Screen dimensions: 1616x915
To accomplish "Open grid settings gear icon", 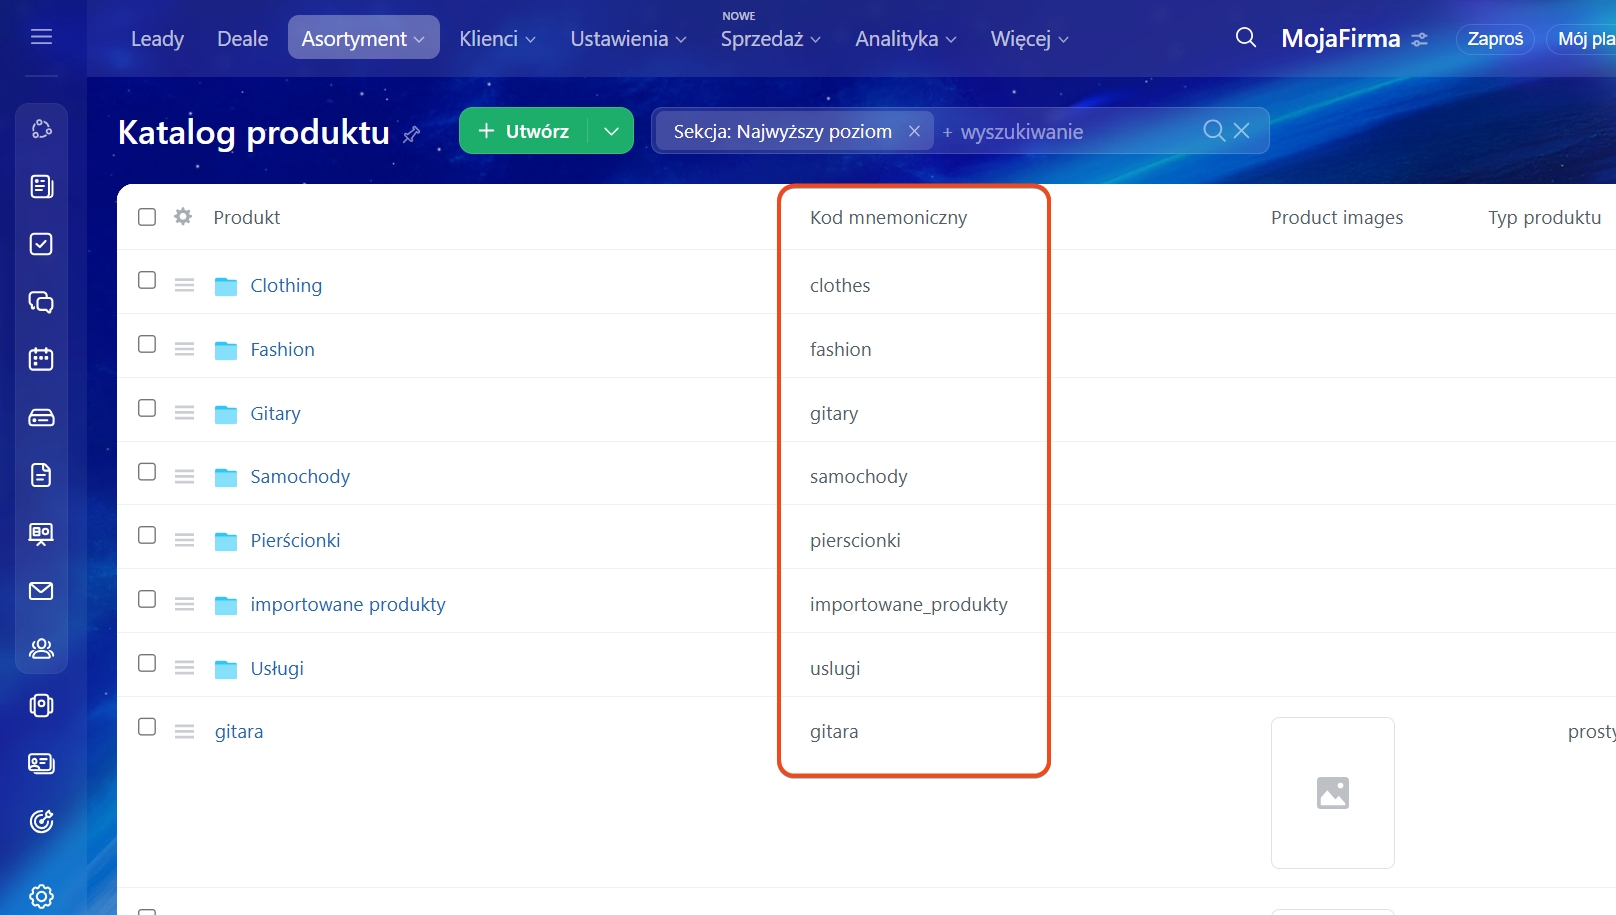I will (x=183, y=216).
